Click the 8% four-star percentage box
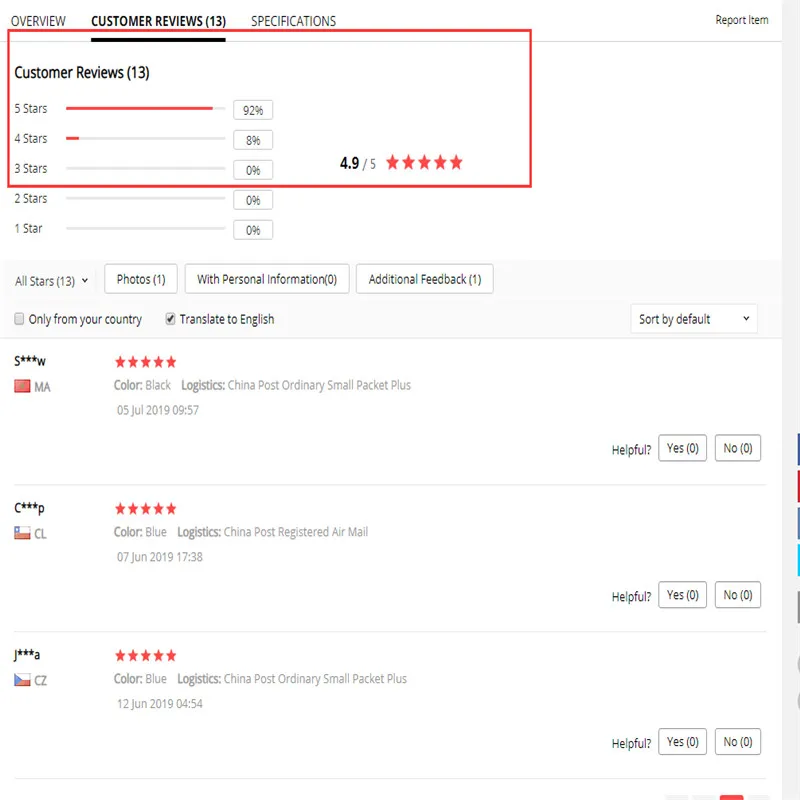Viewport: 800px width, 800px height. tap(253, 140)
